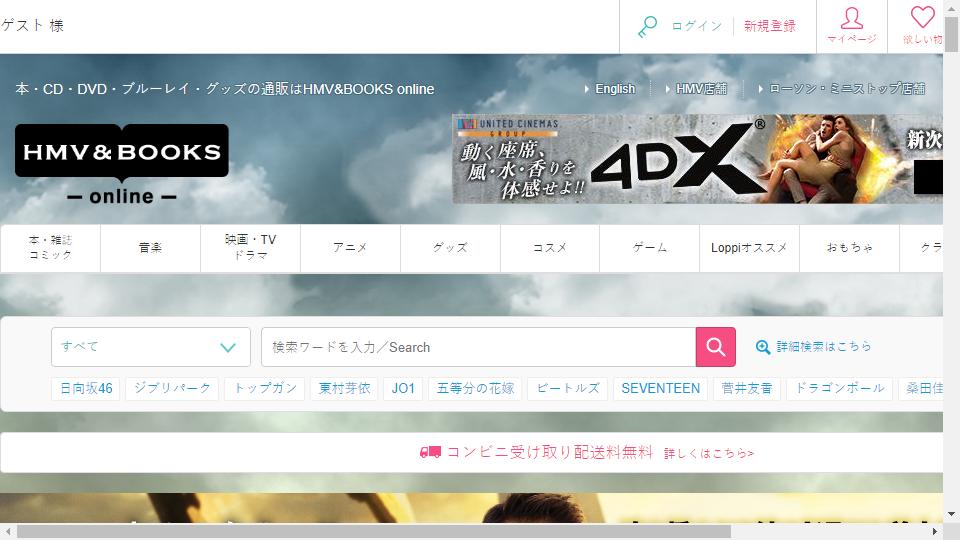Open the Loppiオススメ menu
The image size is (960, 540).
(x=749, y=247)
